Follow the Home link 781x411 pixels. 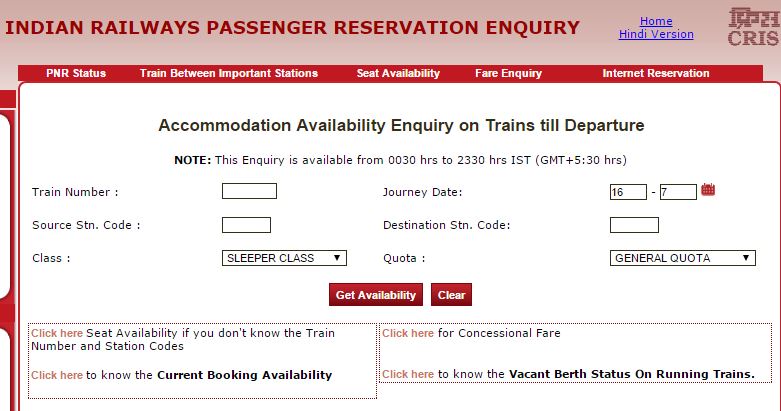pyautogui.click(x=656, y=21)
